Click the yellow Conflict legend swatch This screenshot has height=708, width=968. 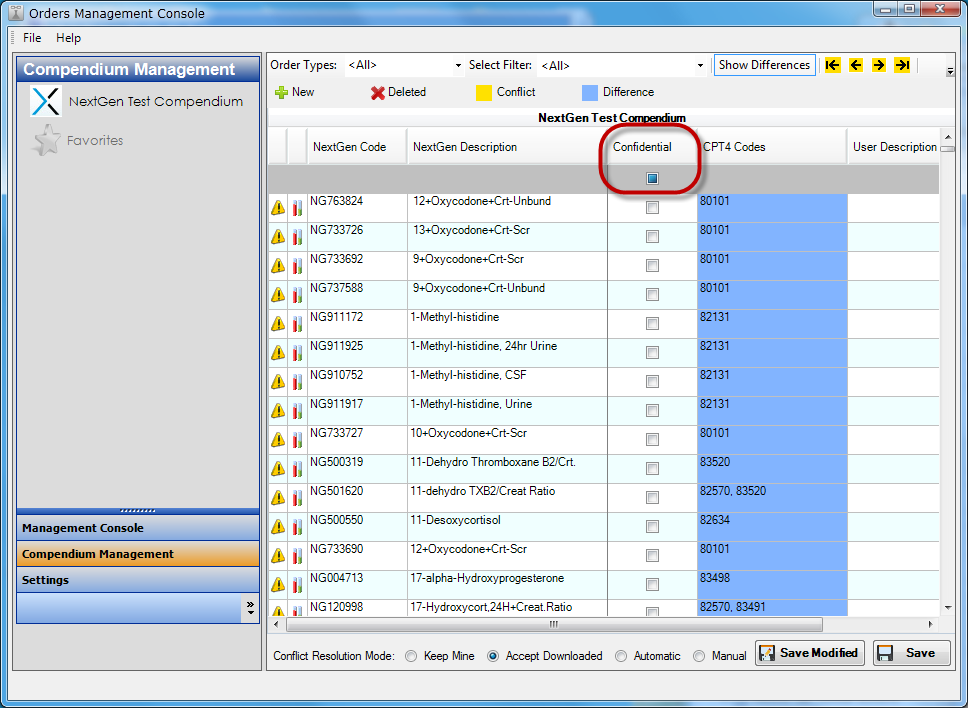click(x=484, y=93)
